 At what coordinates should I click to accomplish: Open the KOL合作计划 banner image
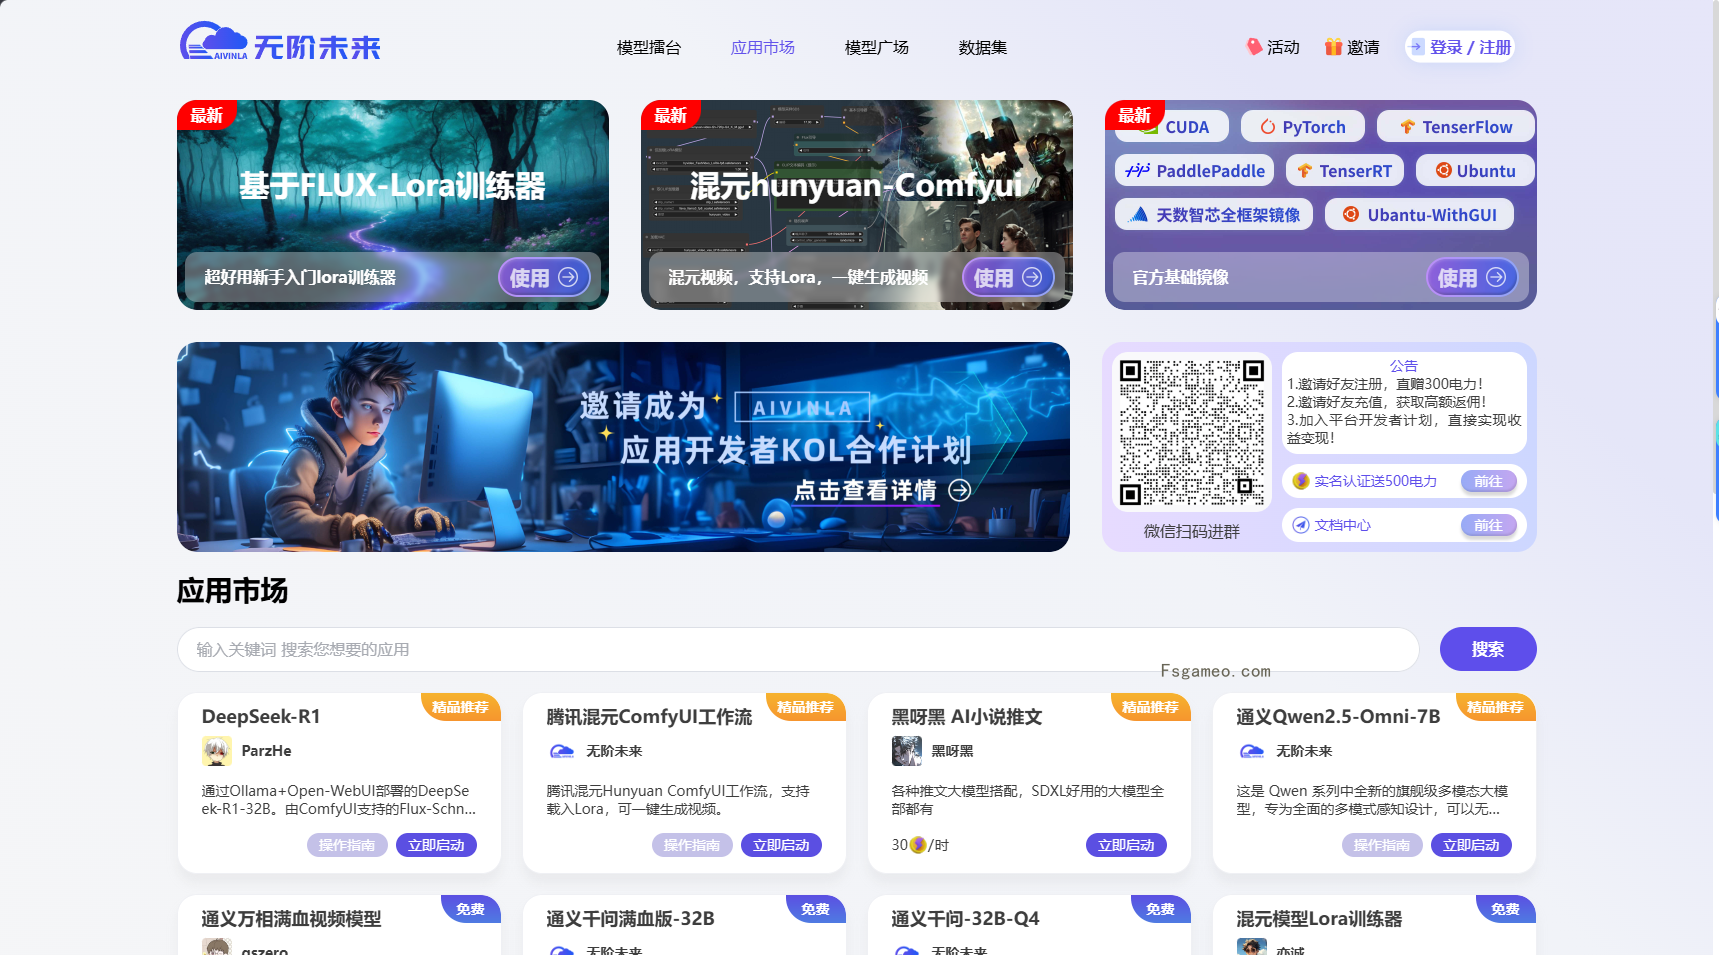623,447
